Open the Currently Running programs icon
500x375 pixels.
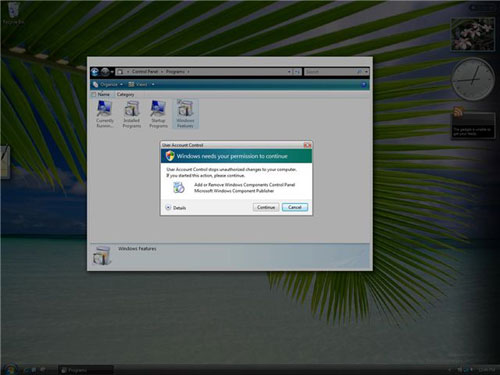pyautogui.click(x=105, y=114)
